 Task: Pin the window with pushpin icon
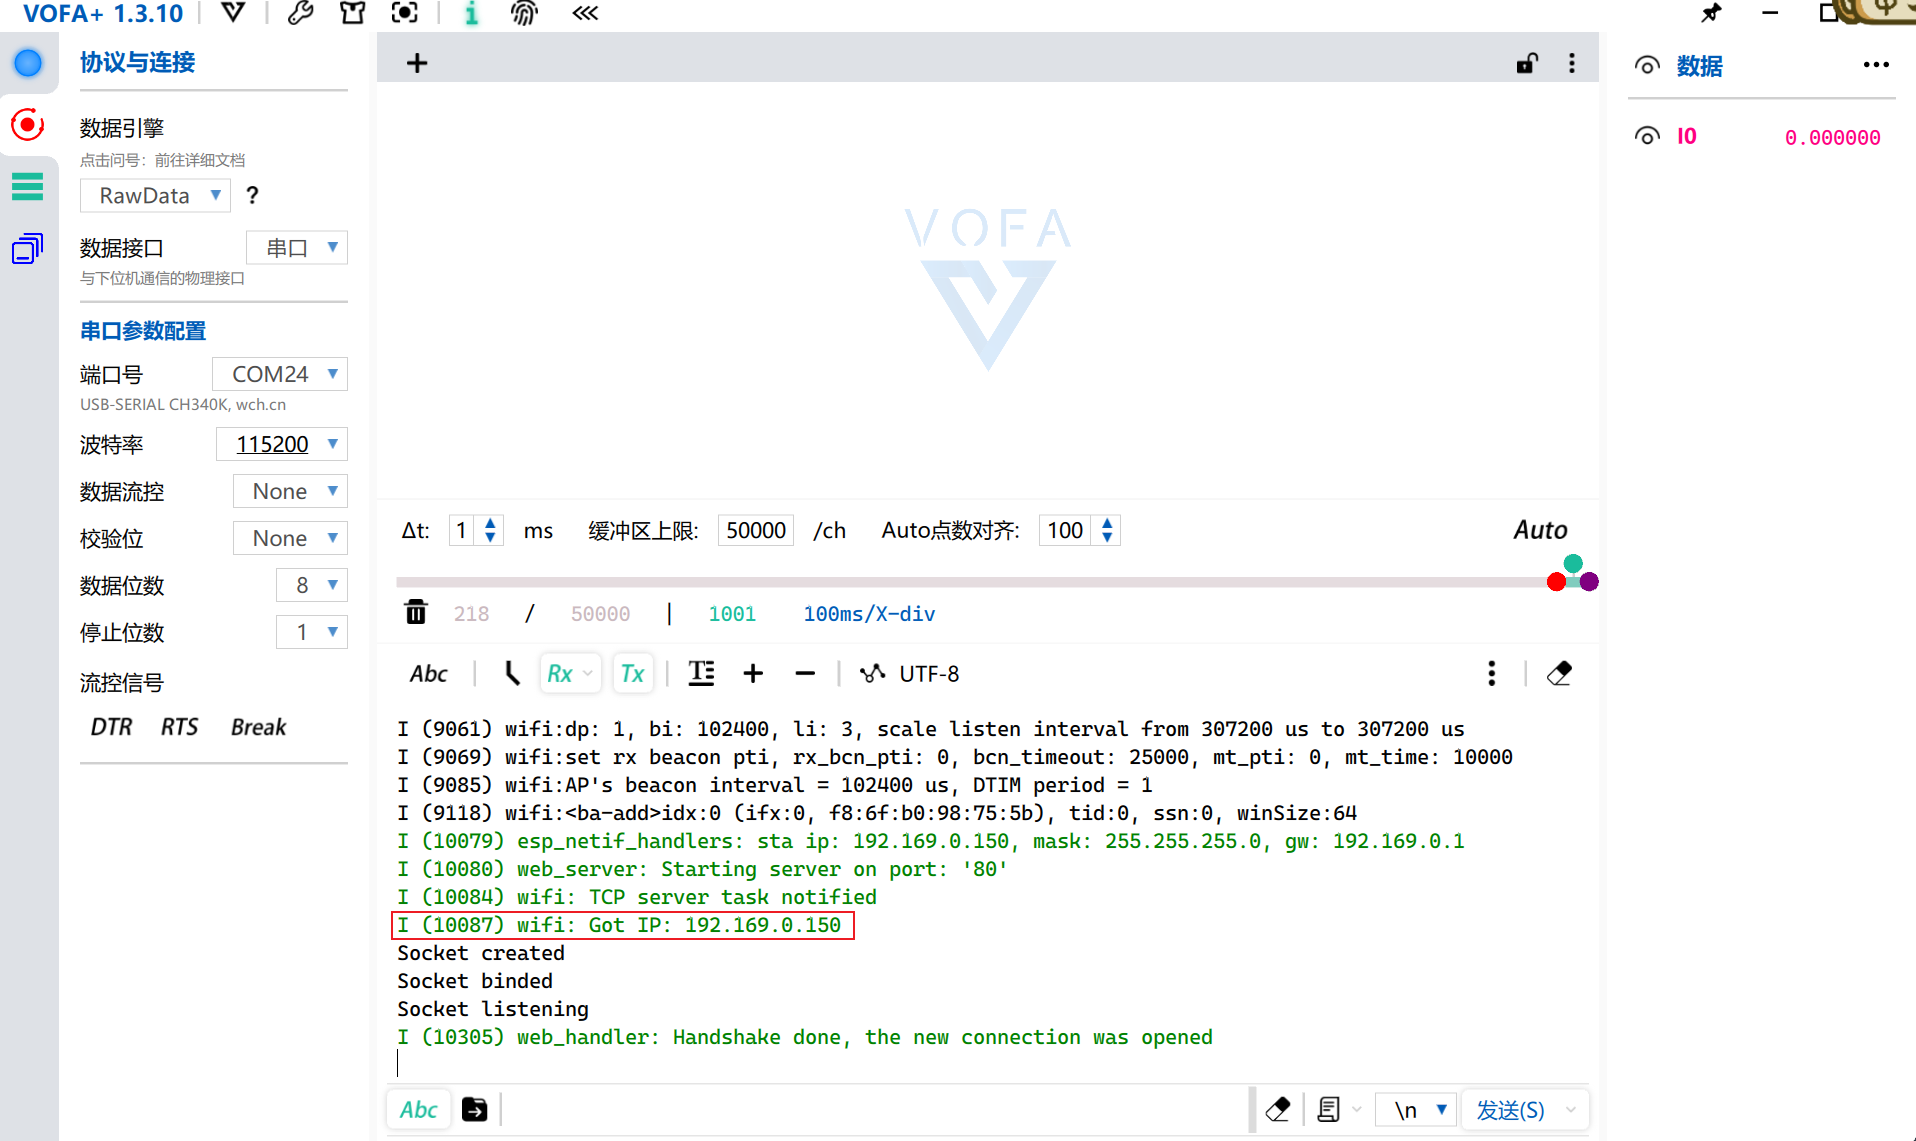pos(1711,13)
